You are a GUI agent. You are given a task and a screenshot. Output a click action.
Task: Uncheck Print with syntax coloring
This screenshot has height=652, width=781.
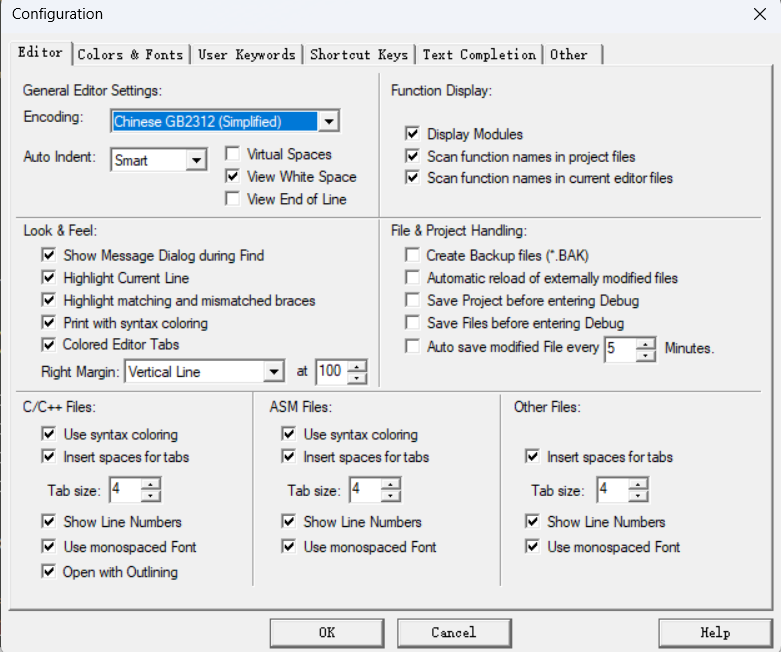49,322
